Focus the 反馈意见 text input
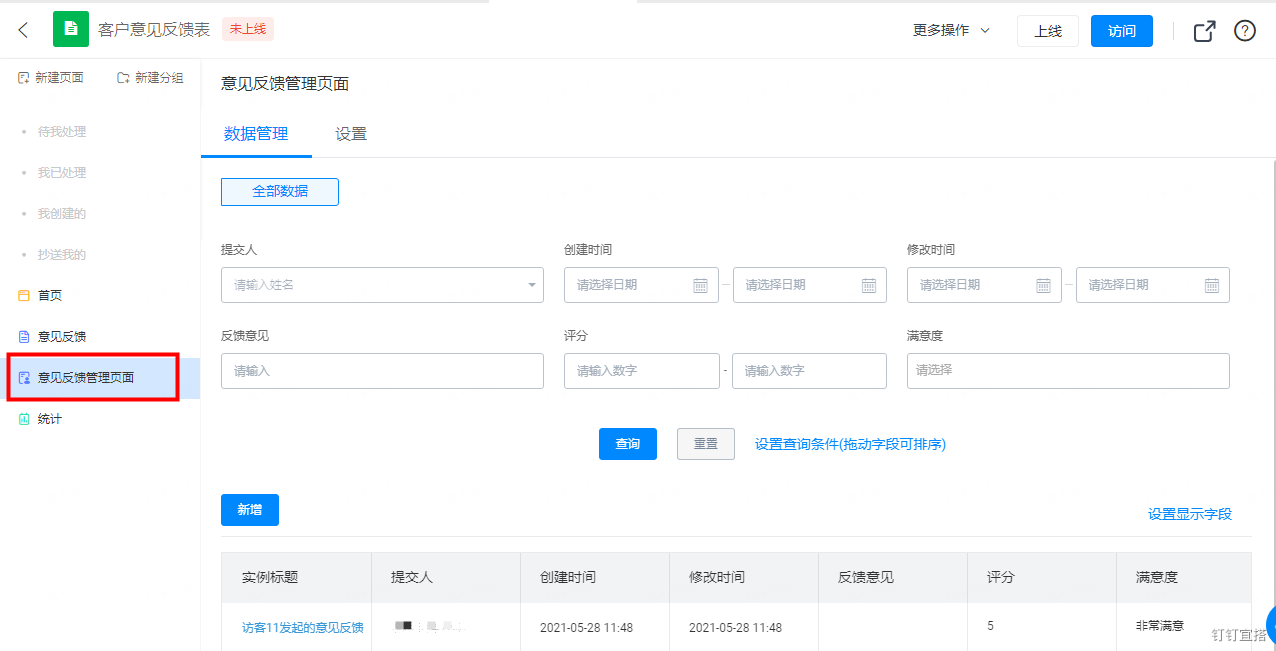 382,371
